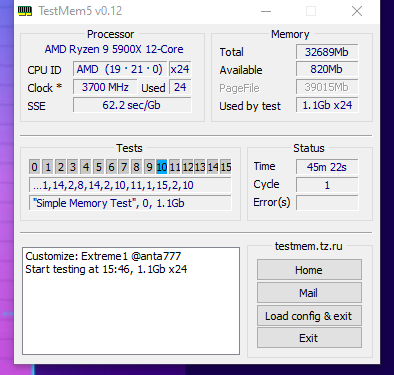Open the Home website button
Viewport: 394px width, 375px height.
pyautogui.click(x=309, y=270)
